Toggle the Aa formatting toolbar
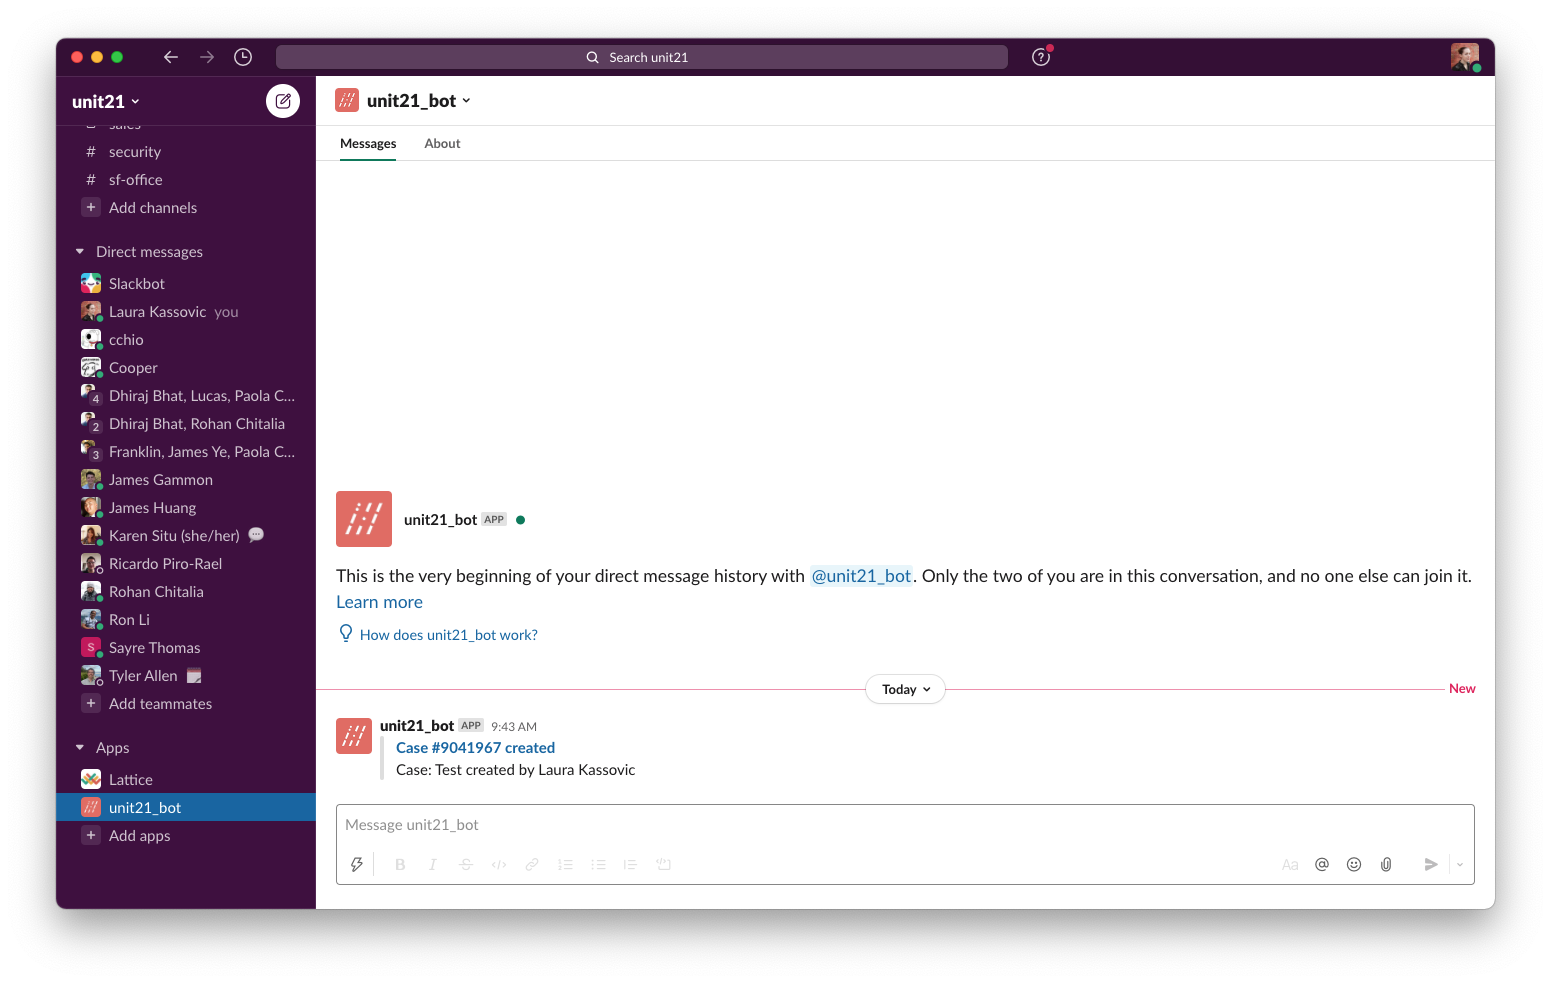1551x983 pixels. (1290, 864)
